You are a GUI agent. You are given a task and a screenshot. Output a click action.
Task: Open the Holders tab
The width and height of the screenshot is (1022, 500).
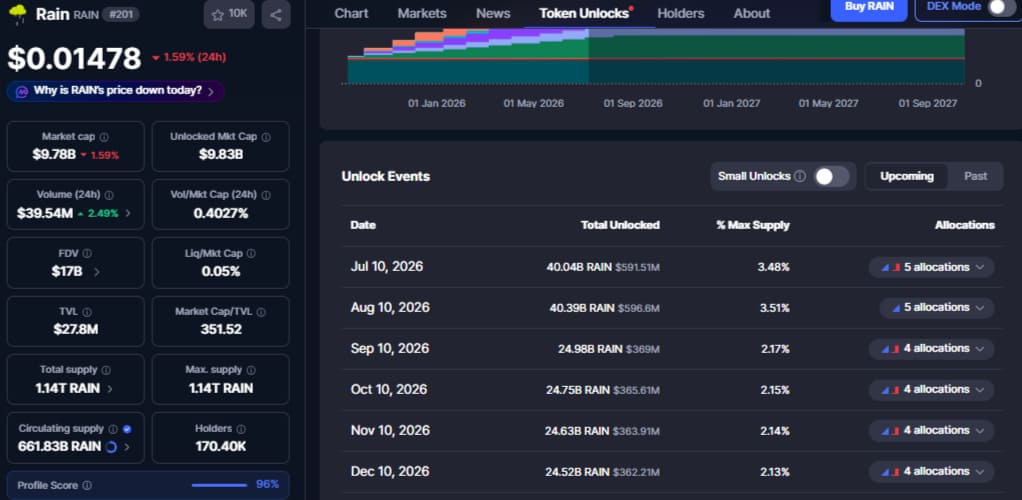click(x=680, y=13)
